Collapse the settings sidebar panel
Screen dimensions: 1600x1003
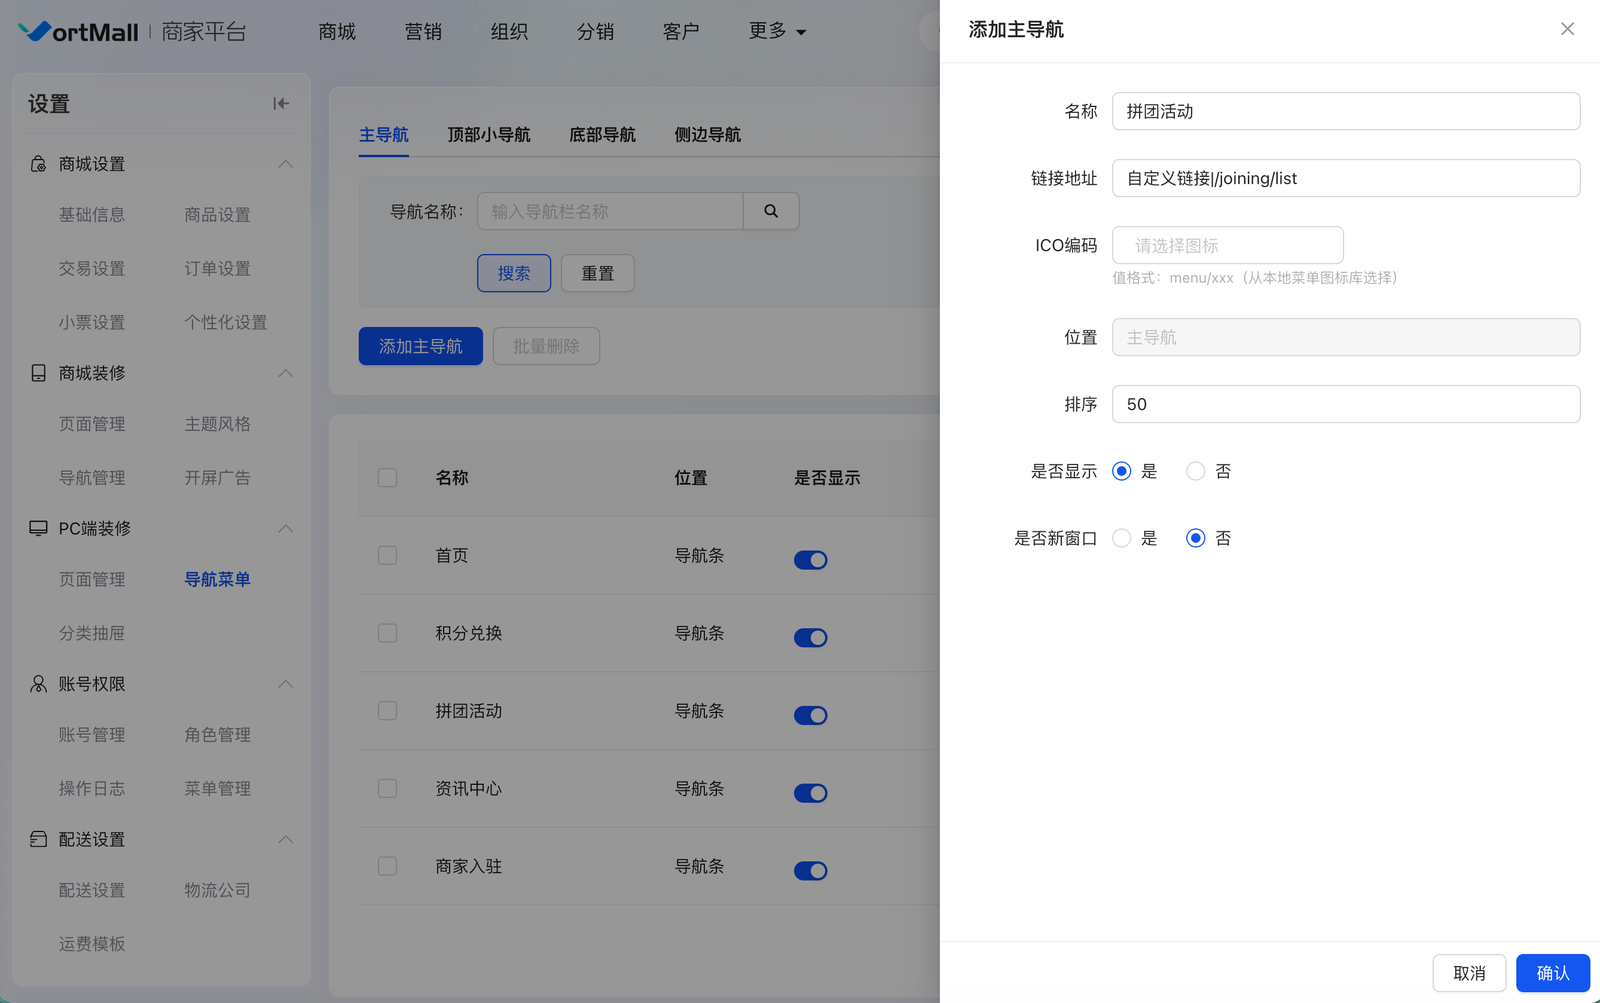point(281,104)
